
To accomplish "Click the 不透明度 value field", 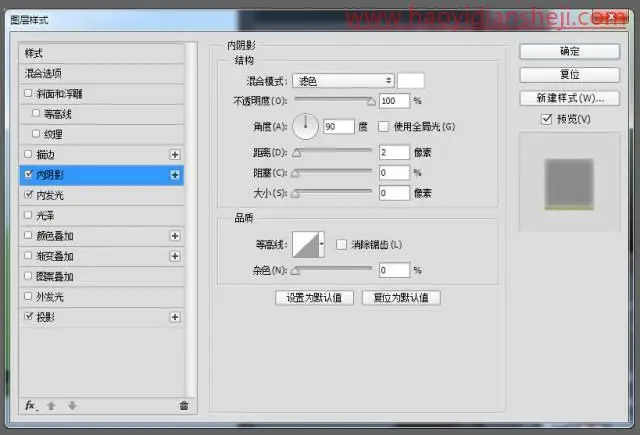I will point(394,101).
